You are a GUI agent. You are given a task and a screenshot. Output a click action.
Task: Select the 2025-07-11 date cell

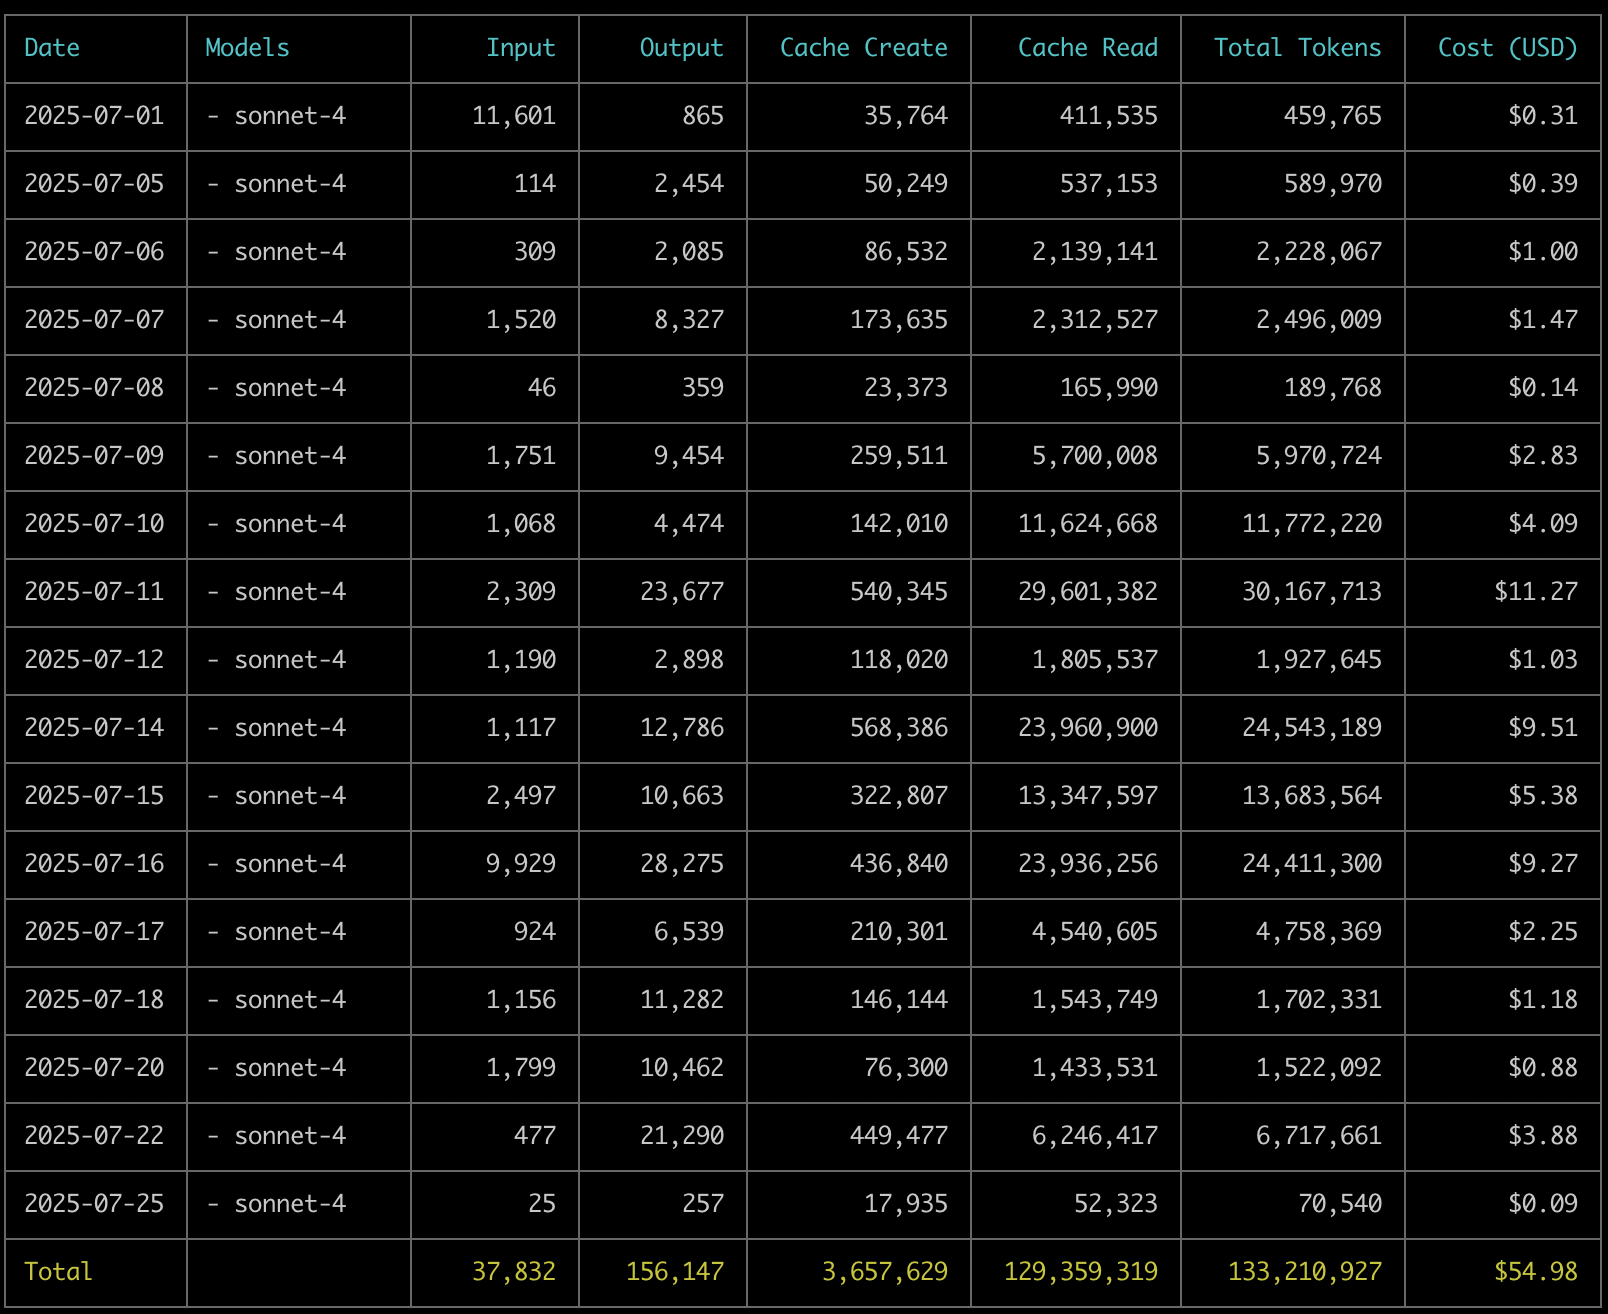[94, 592]
